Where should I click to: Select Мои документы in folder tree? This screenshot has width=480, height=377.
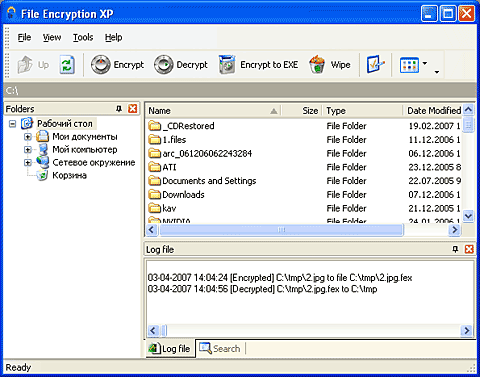(x=85, y=137)
